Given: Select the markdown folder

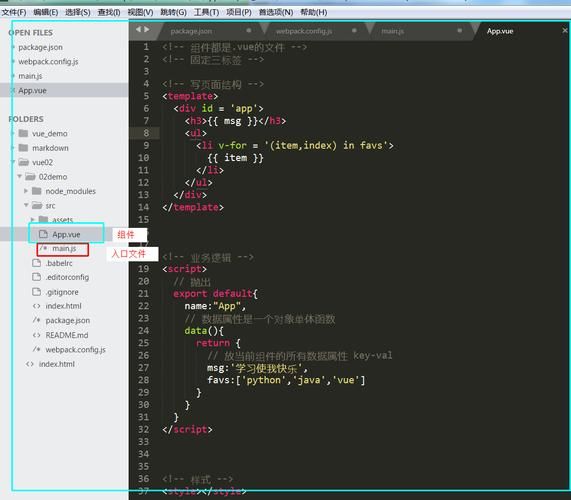Looking at the screenshot, I should 50,148.
